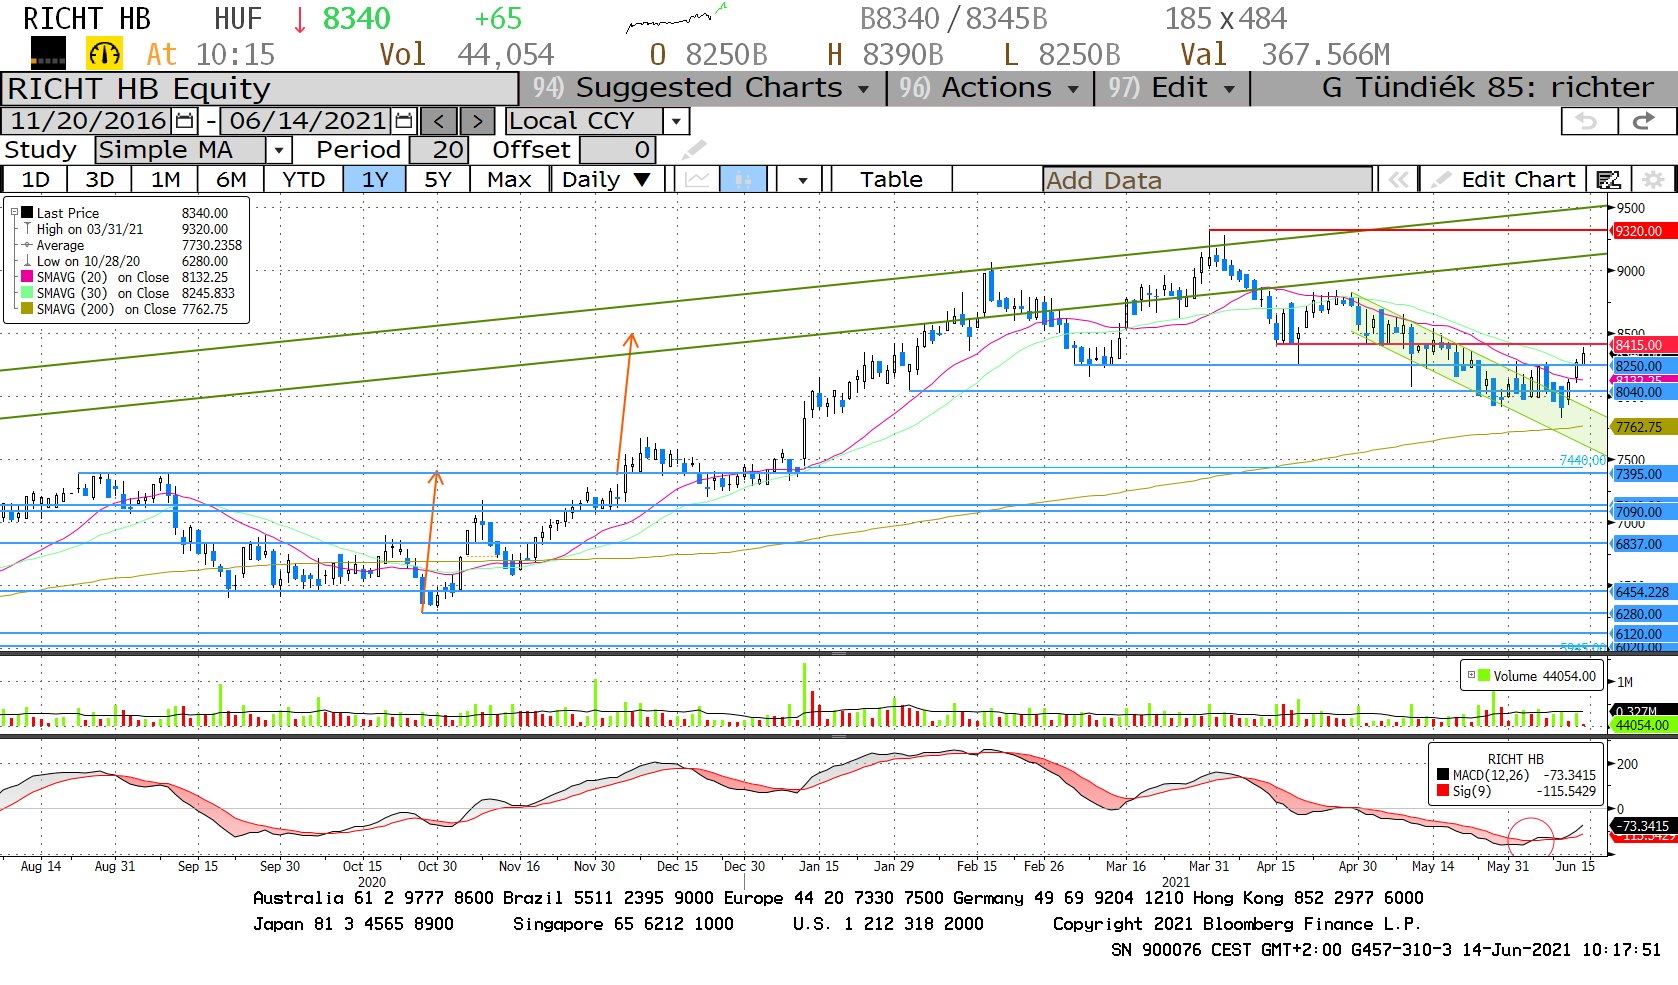1678x985 pixels.
Task: Open the Simple MA study dropdown
Action: (279, 150)
